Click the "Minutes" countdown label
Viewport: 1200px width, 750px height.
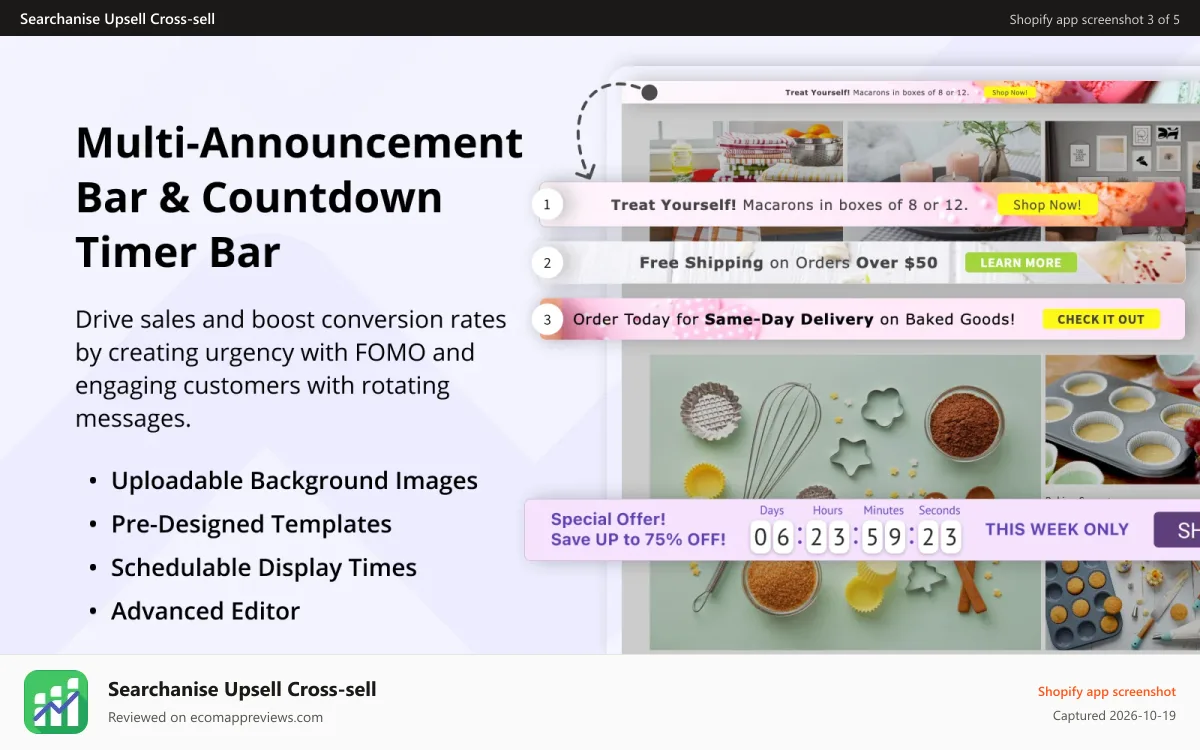[884, 510]
